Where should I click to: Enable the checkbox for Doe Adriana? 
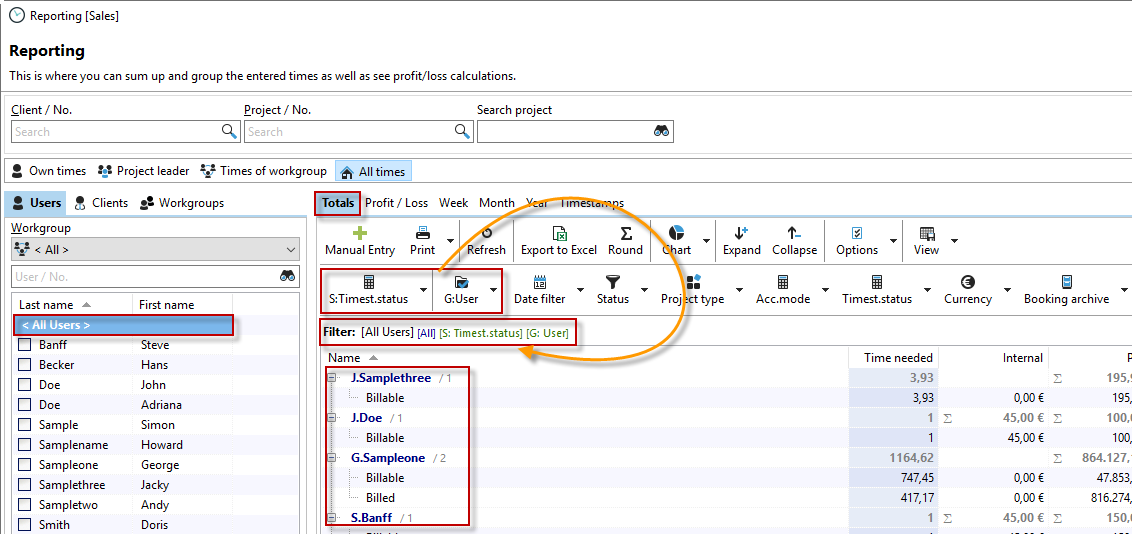coord(25,405)
